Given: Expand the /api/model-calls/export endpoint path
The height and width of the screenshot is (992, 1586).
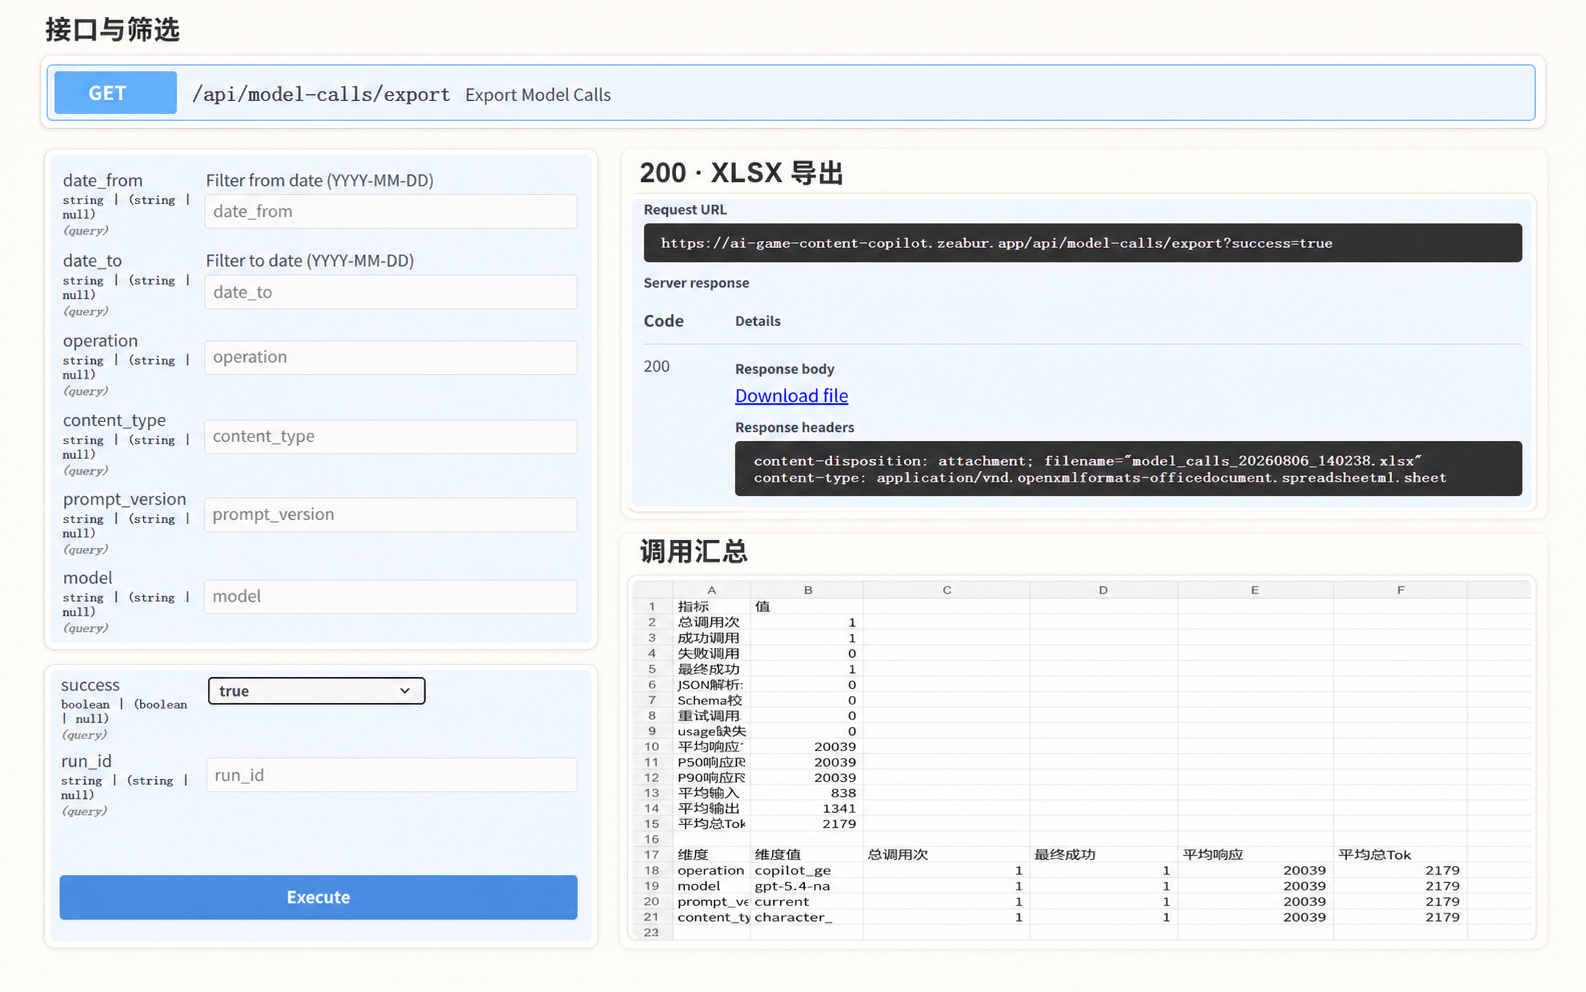Looking at the screenshot, I should tap(321, 94).
